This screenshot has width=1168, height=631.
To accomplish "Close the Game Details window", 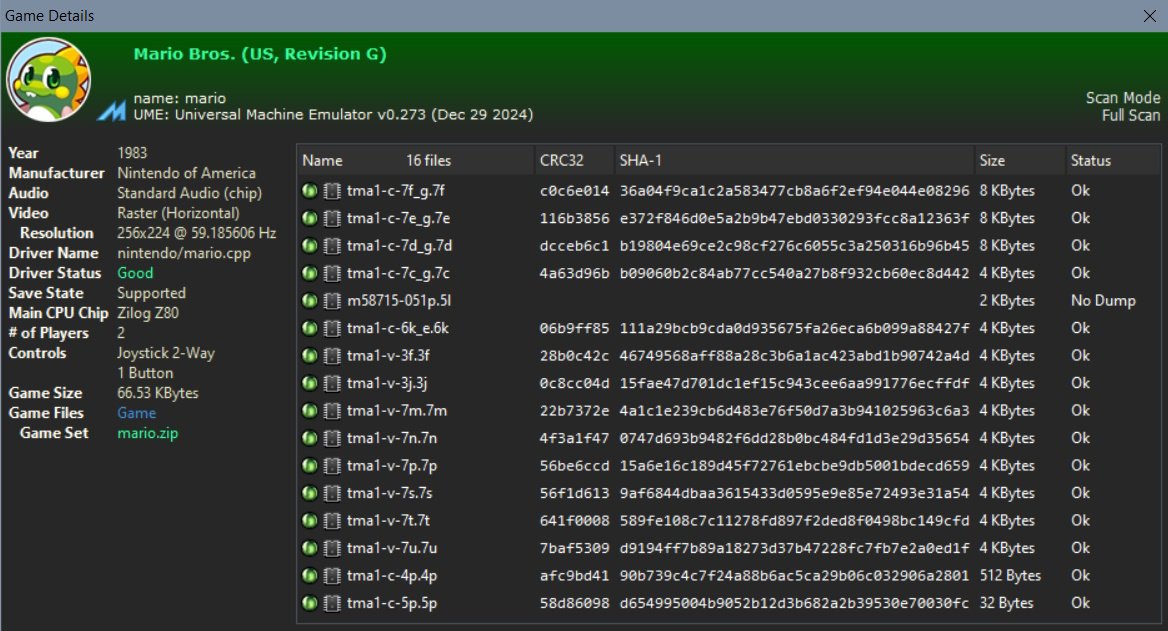I will [1149, 16].
